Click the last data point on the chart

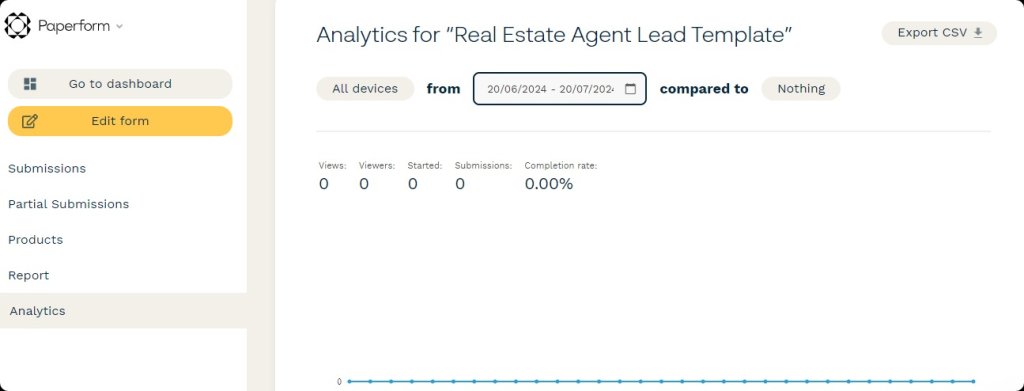coord(973,381)
